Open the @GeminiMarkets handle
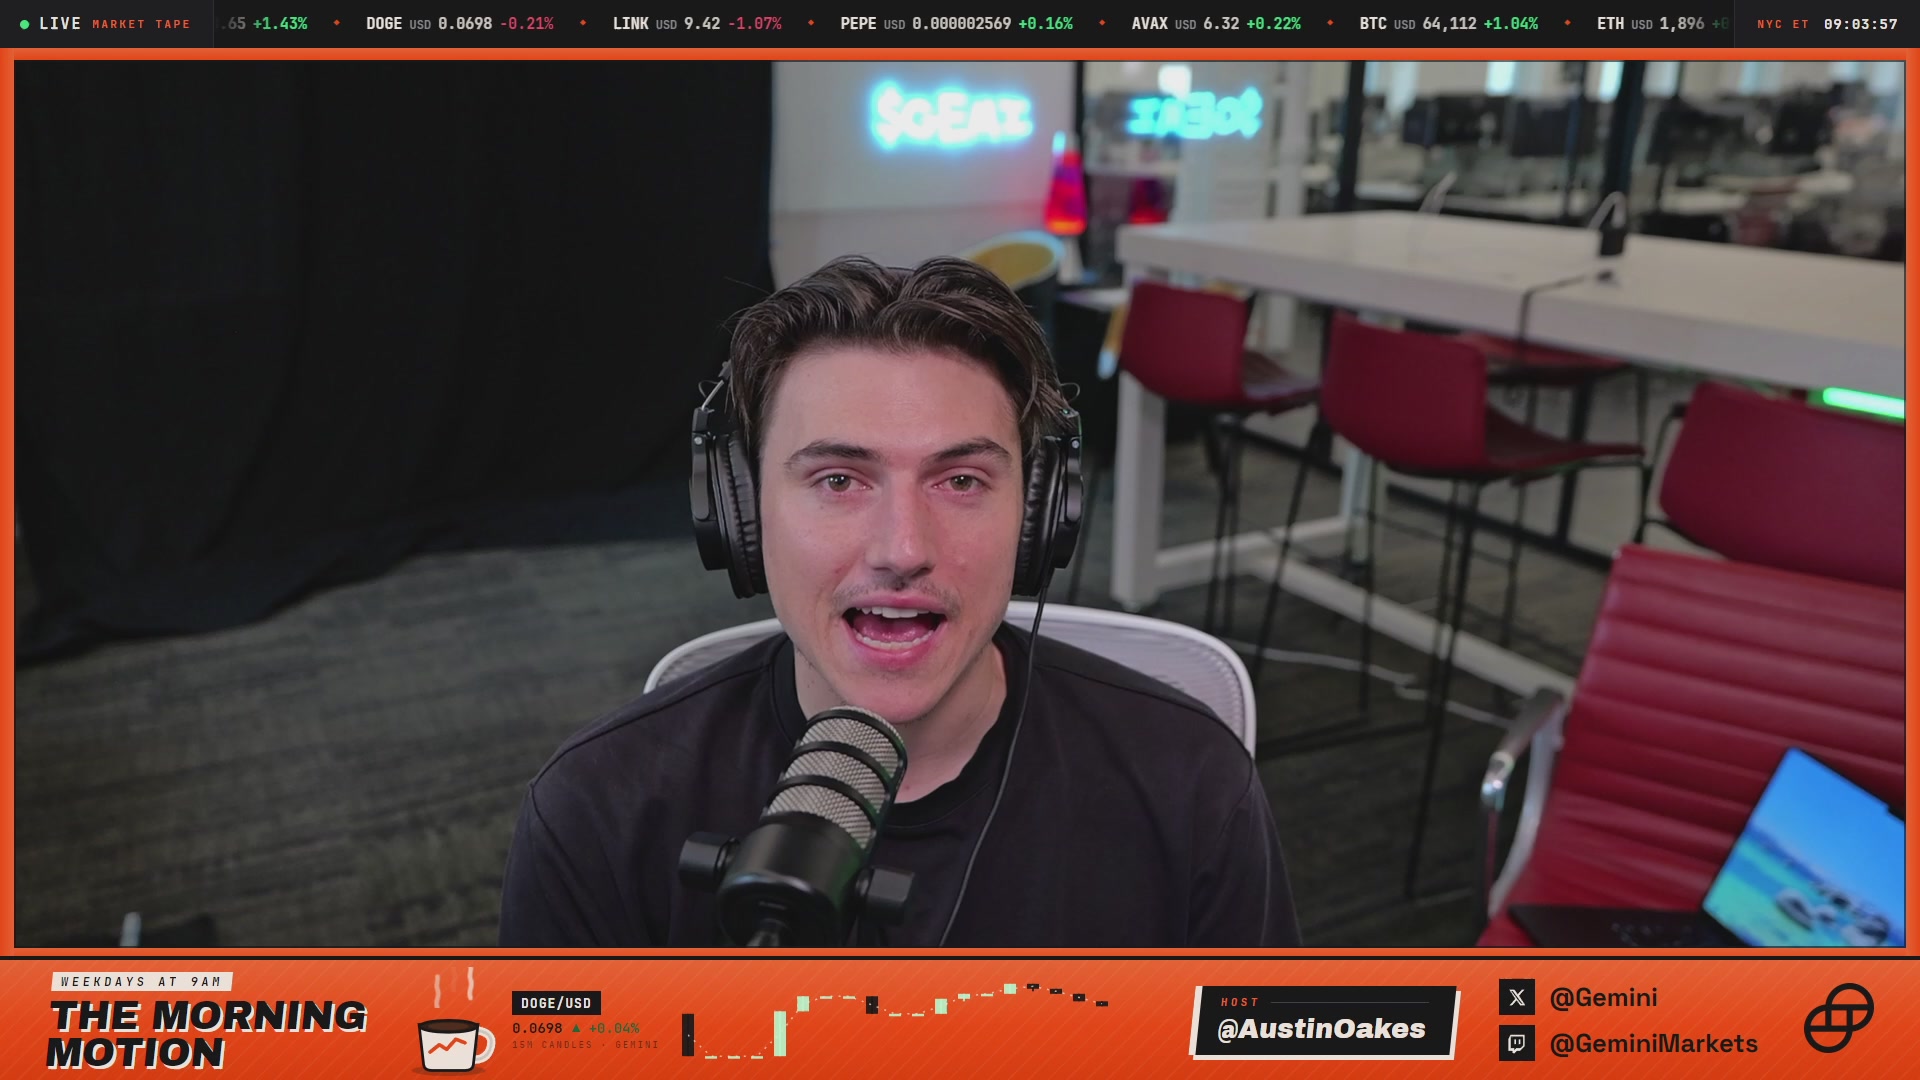The image size is (1920, 1080). [1653, 1043]
